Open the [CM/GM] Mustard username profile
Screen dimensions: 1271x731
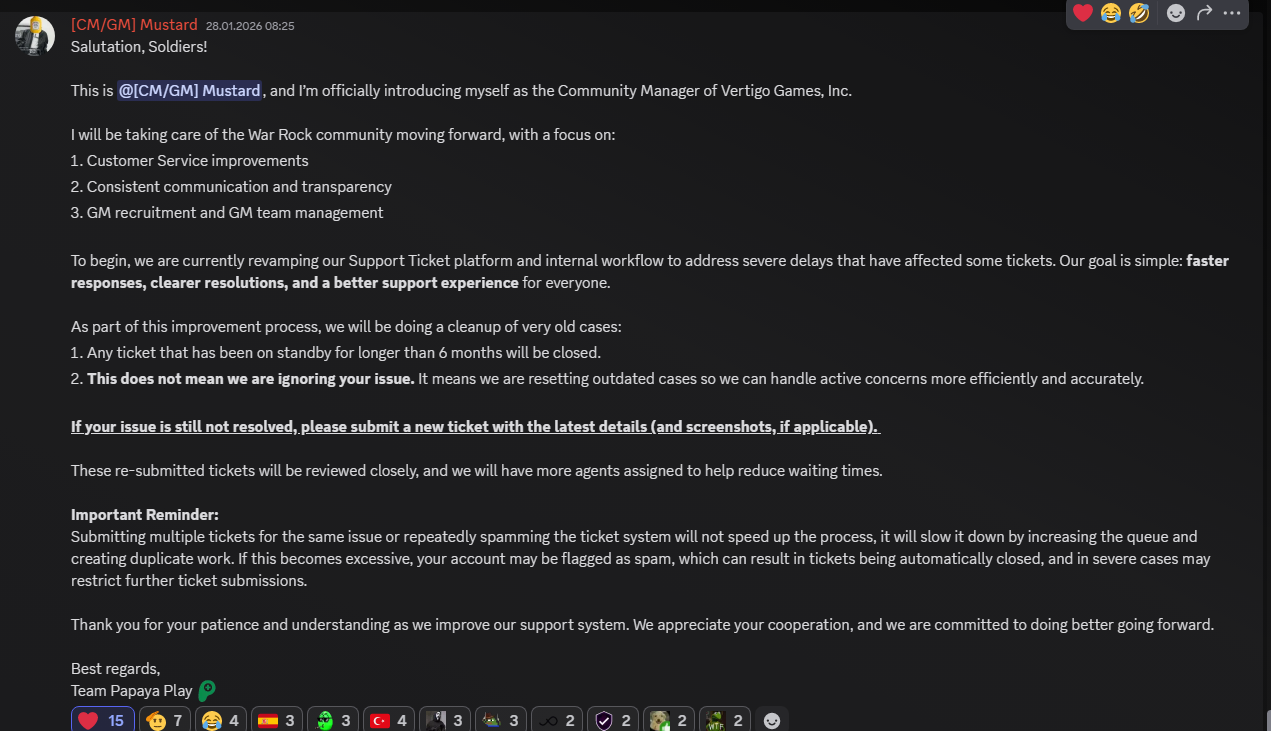(134, 25)
